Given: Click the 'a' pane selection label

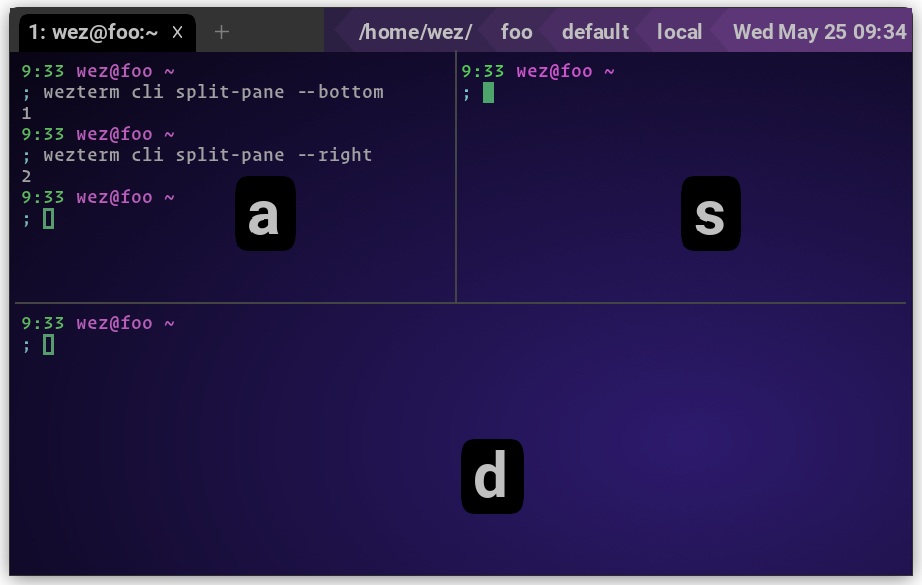Looking at the screenshot, I should point(265,213).
